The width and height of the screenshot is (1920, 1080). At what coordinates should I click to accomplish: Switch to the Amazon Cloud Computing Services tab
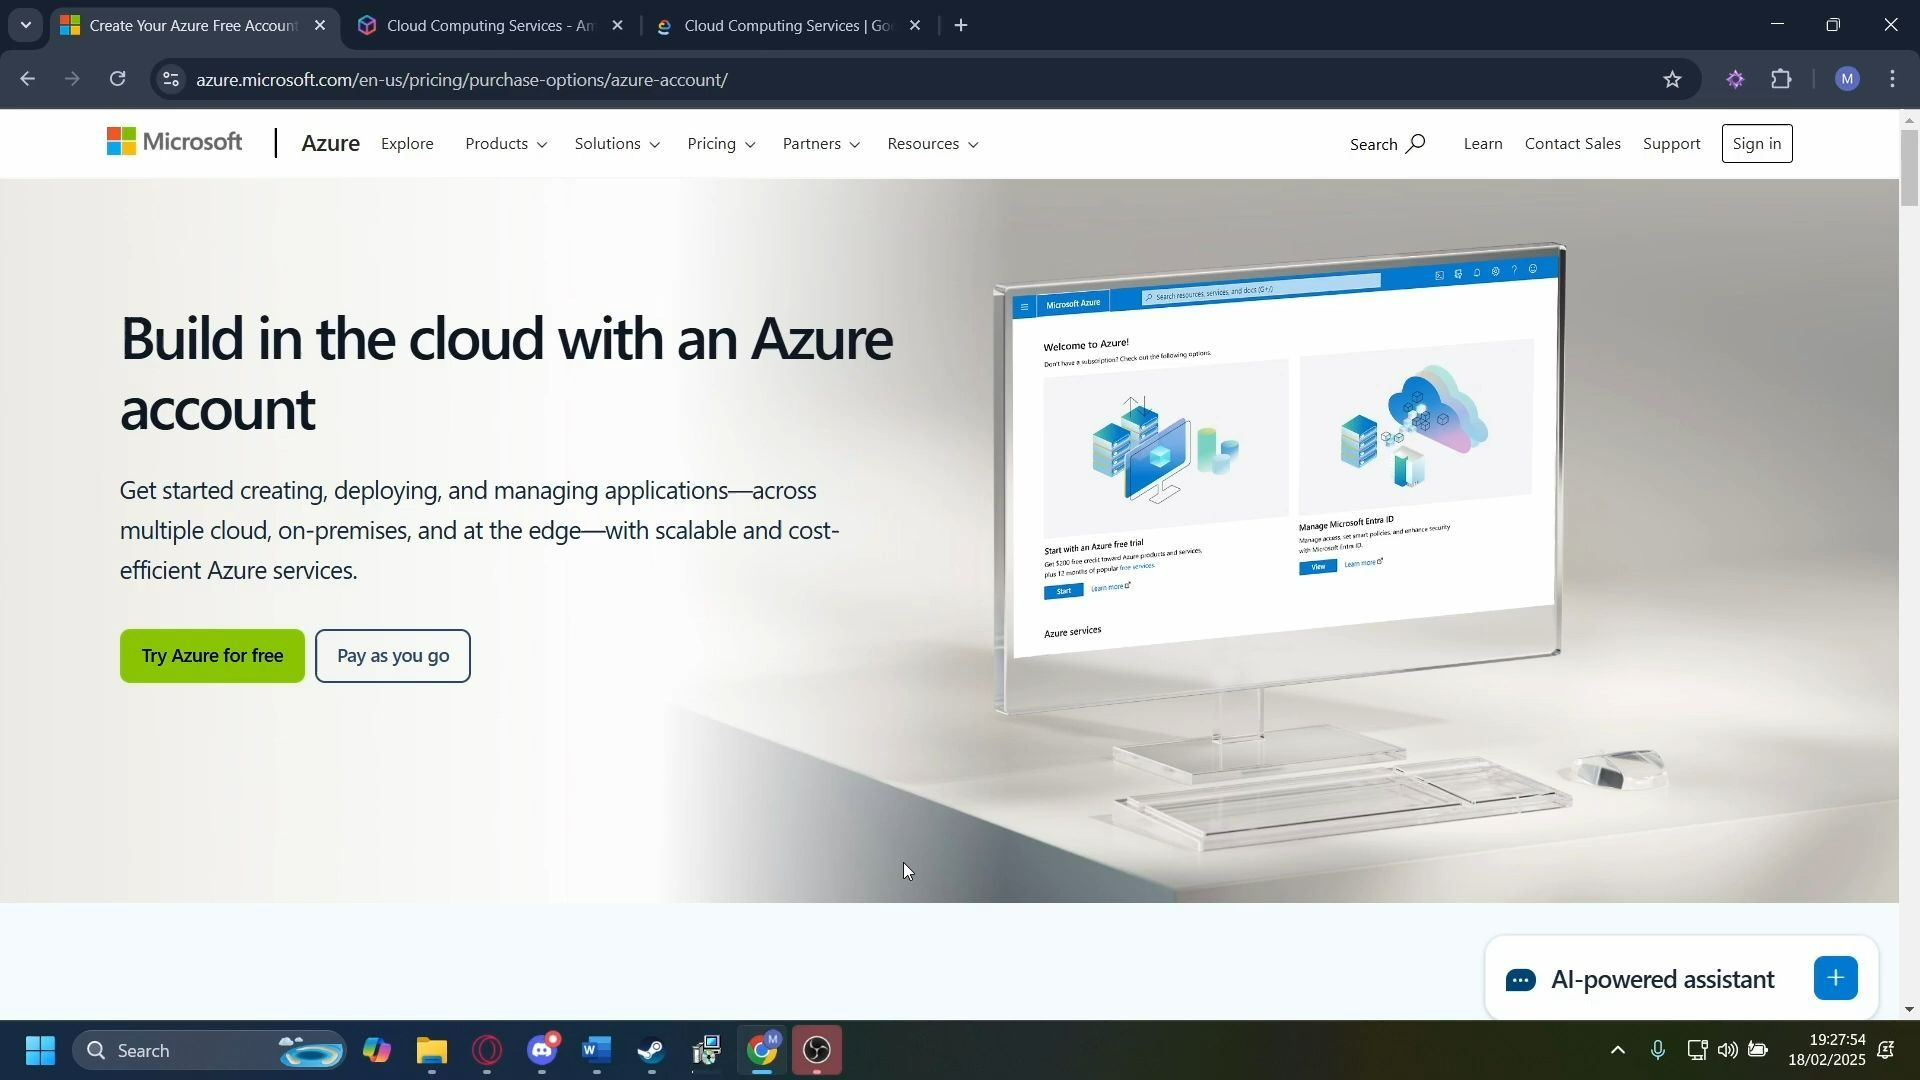[x=490, y=26]
